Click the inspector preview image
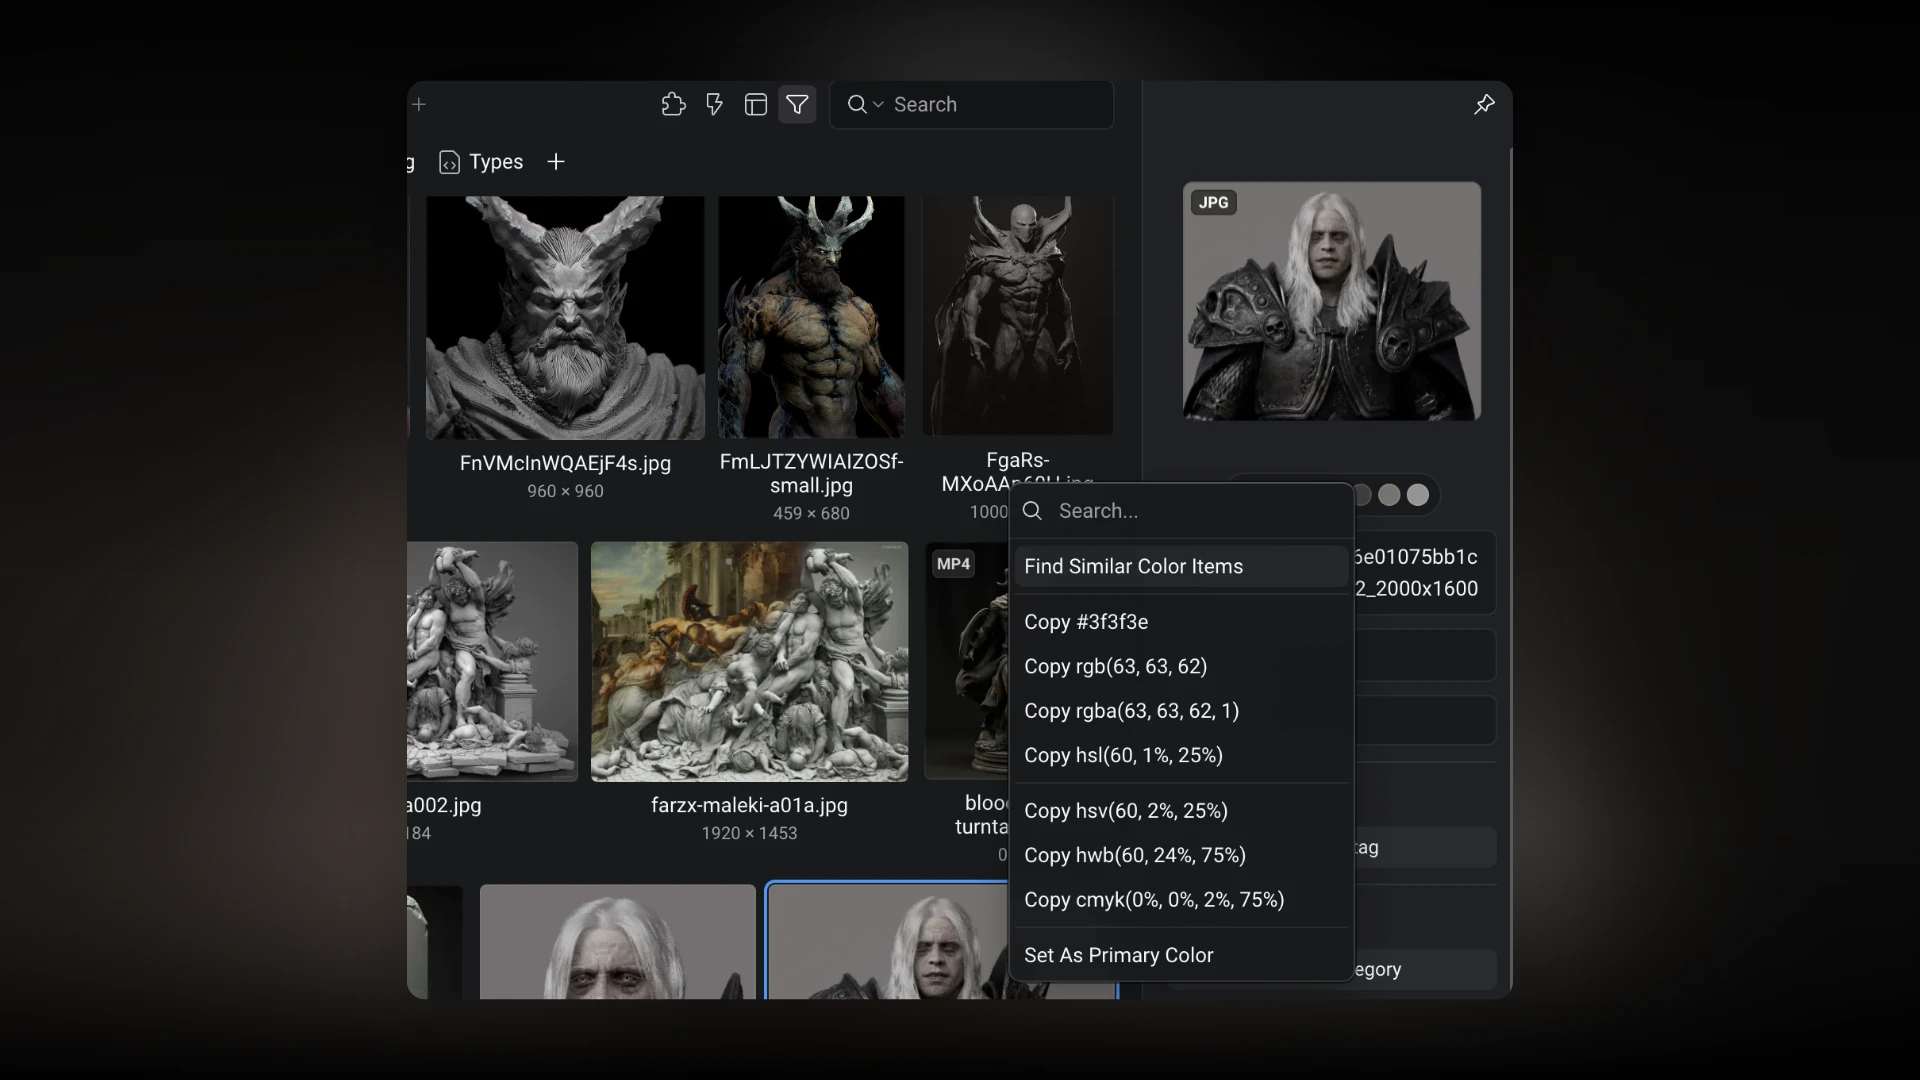This screenshot has width=1920, height=1080. [x=1331, y=301]
